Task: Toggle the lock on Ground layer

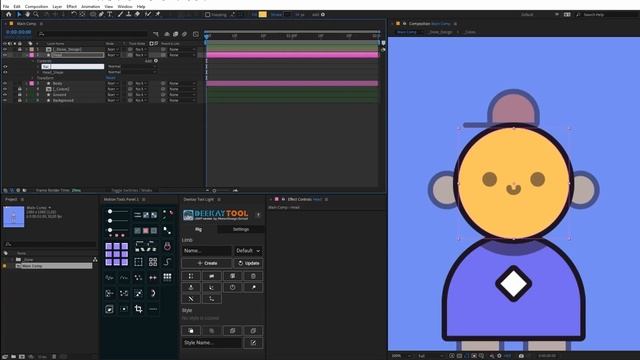Action: [20, 95]
